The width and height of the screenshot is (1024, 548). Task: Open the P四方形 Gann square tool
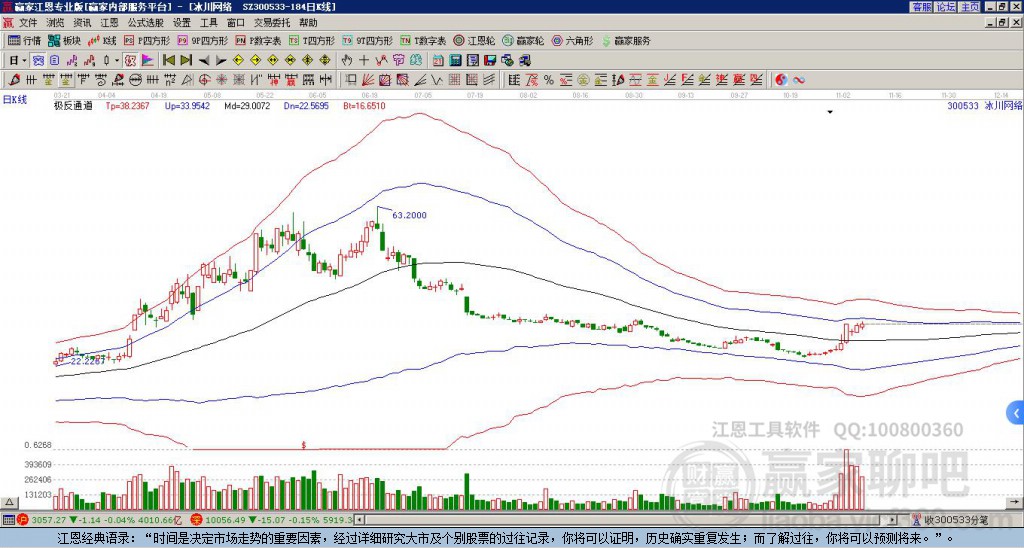(x=147, y=40)
